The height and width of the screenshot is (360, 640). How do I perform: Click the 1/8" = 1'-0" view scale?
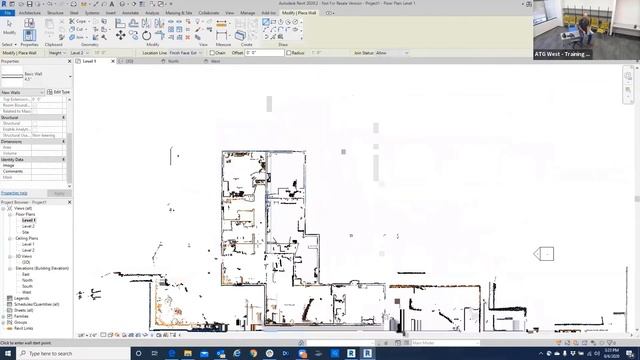click(87, 335)
